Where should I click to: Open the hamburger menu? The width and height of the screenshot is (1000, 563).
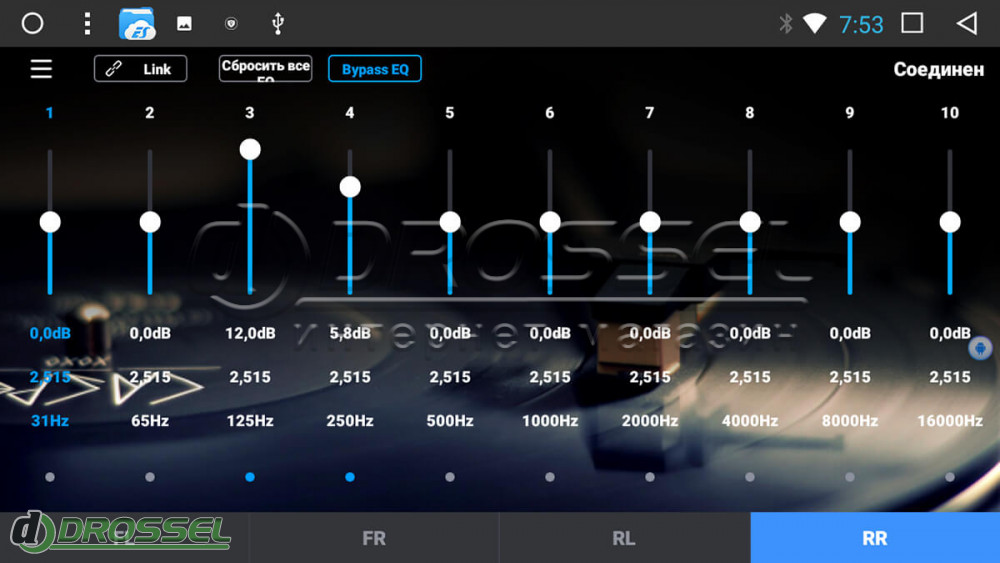click(x=41, y=69)
